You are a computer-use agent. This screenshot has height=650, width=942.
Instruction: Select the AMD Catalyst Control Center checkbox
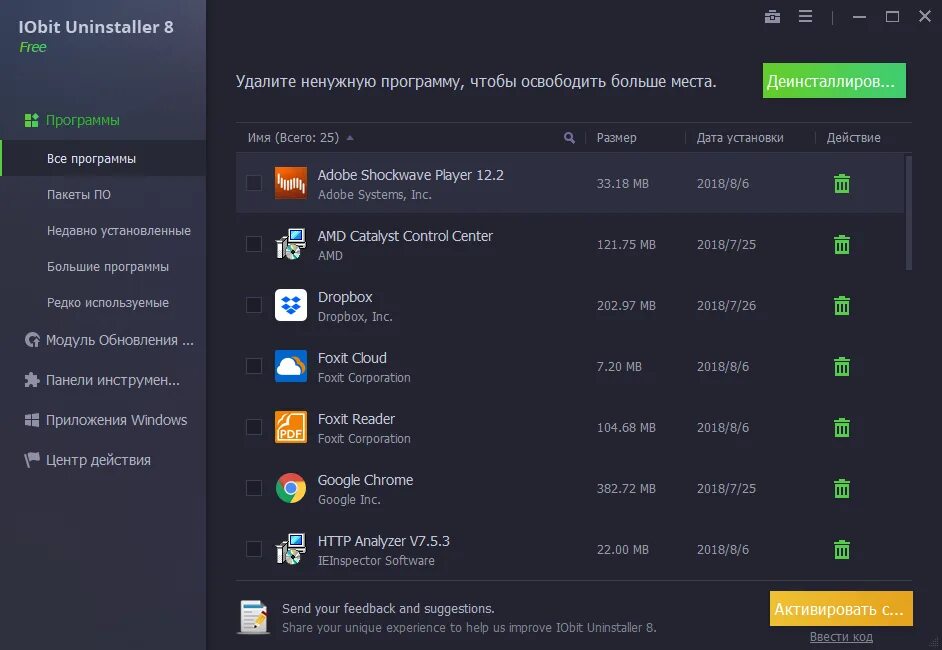click(x=254, y=244)
